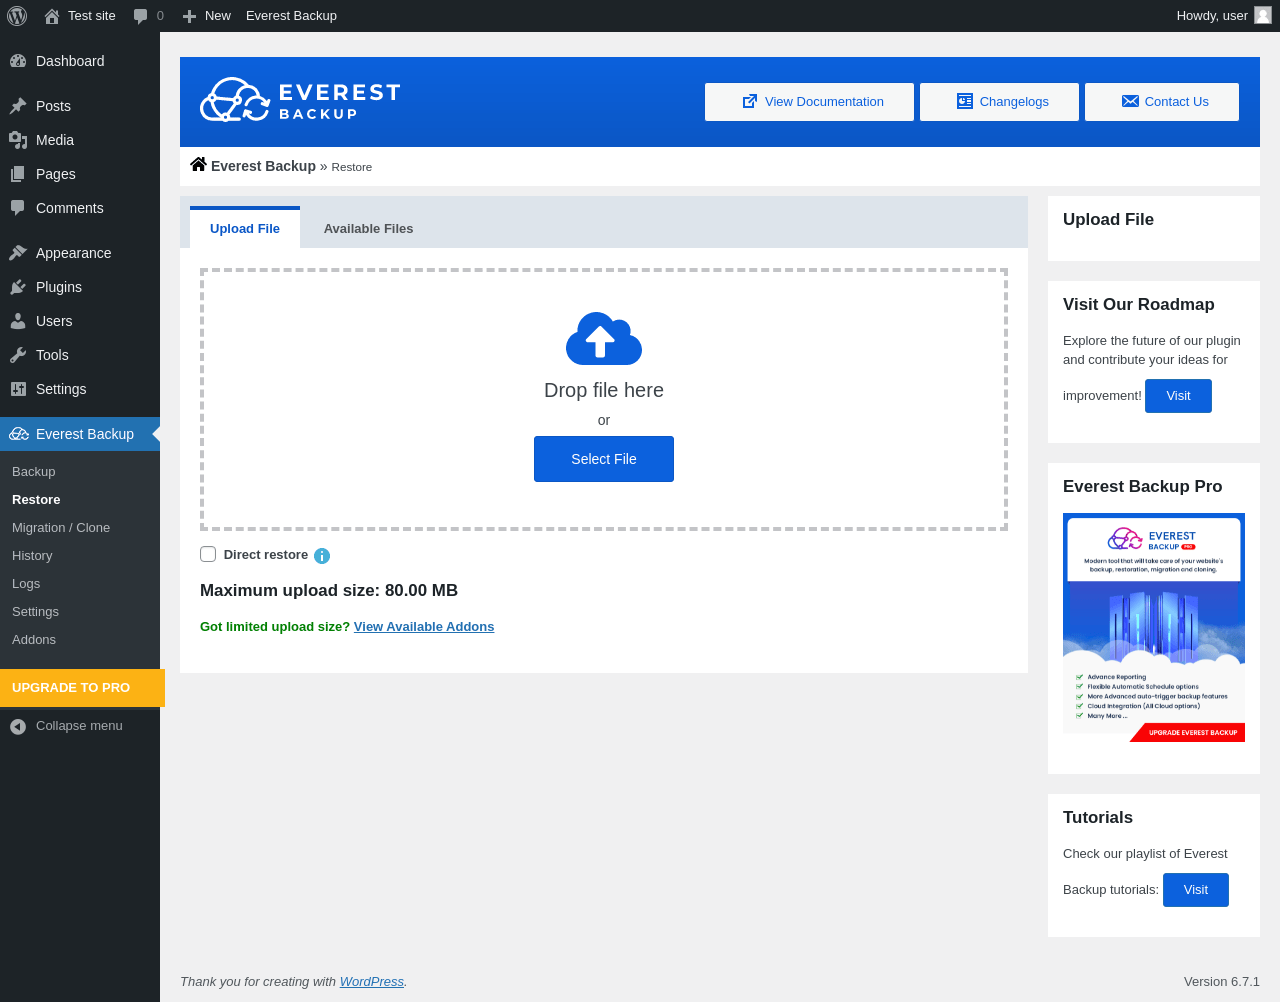Click the Posts pushpin icon
This screenshot has width=1280, height=1002.
tap(18, 106)
